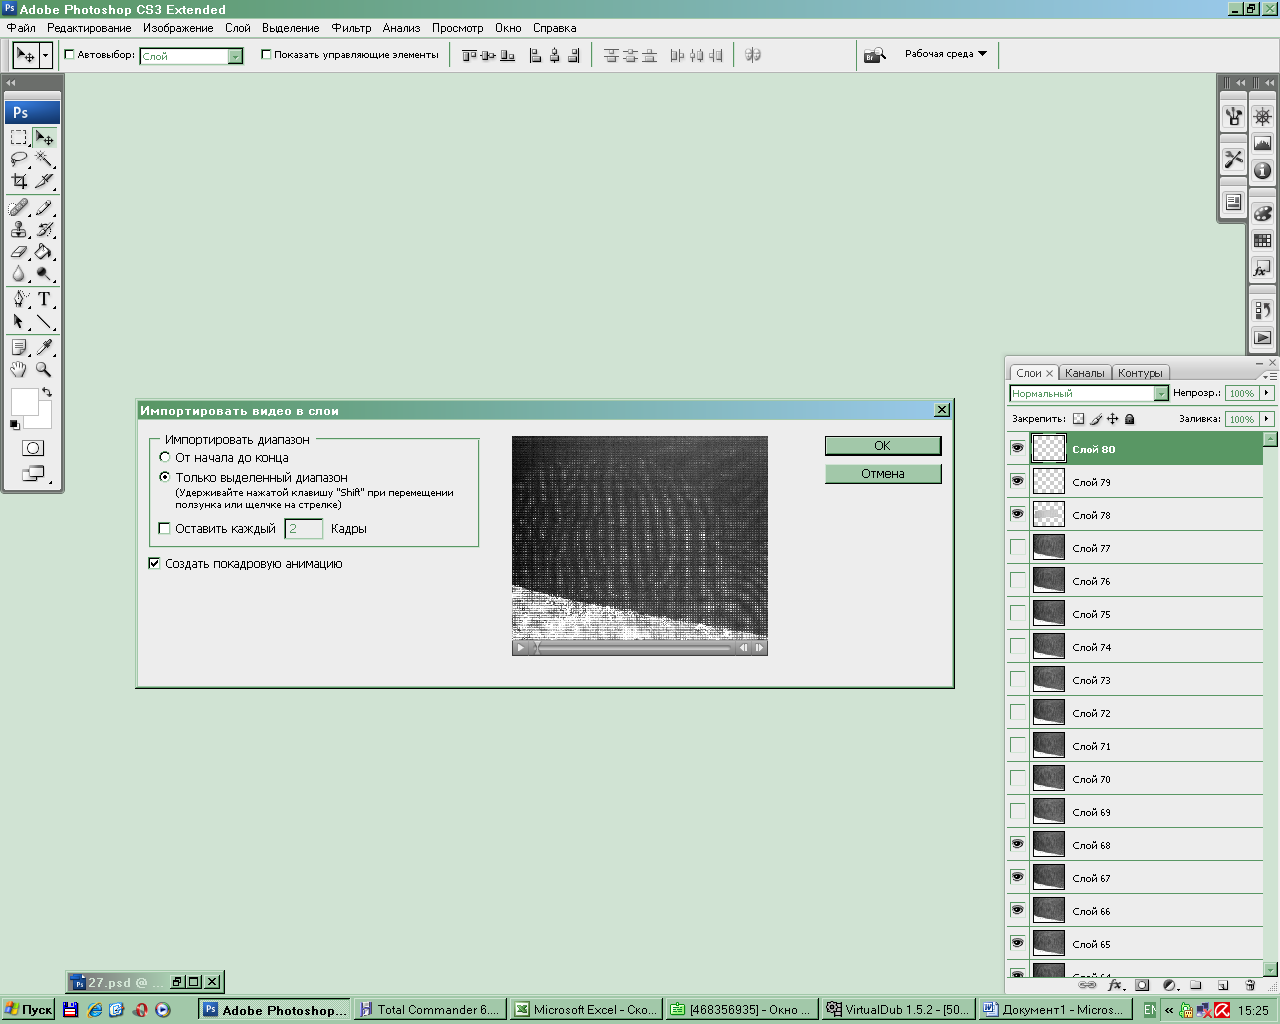Open the Color palette panel icon
The width and height of the screenshot is (1280, 1024).
coord(1262,213)
